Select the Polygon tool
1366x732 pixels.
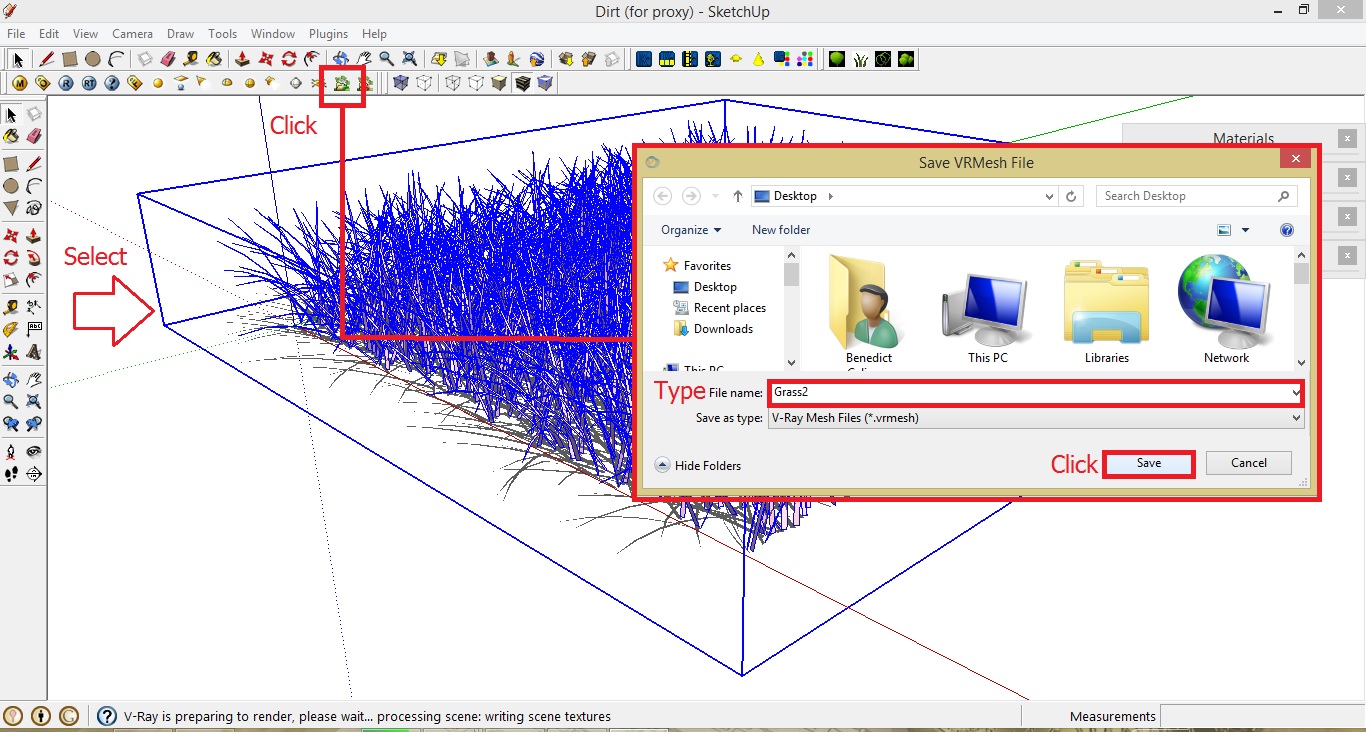coord(11,208)
